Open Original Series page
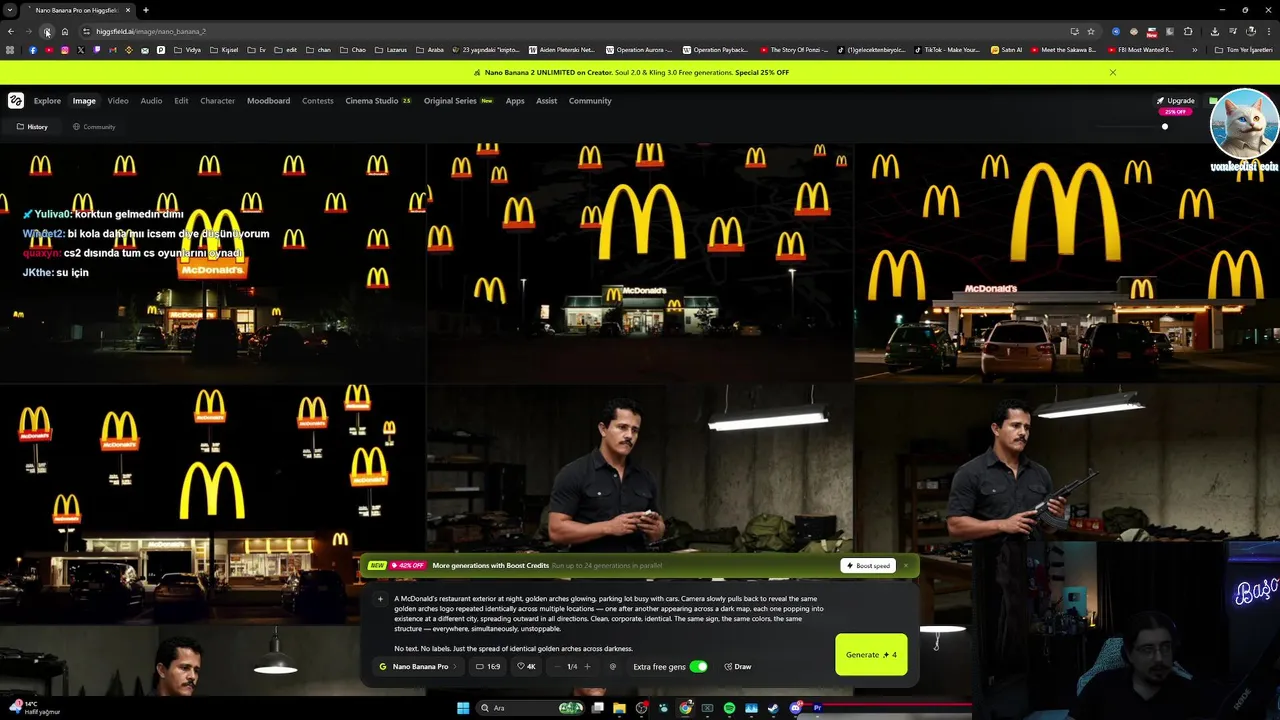Image resolution: width=1280 pixels, height=720 pixels. pos(458,101)
